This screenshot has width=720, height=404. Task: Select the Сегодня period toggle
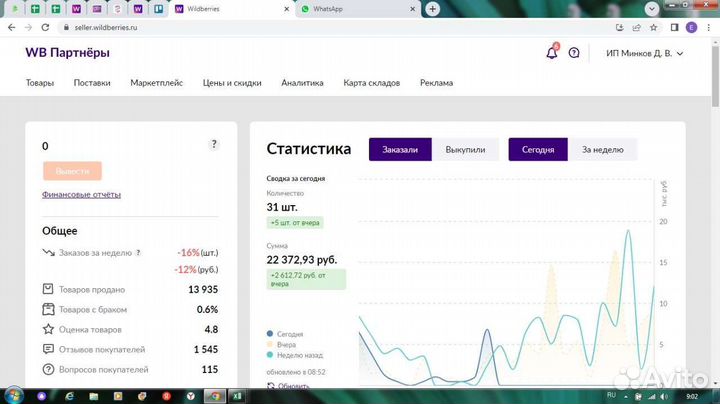[x=538, y=150]
